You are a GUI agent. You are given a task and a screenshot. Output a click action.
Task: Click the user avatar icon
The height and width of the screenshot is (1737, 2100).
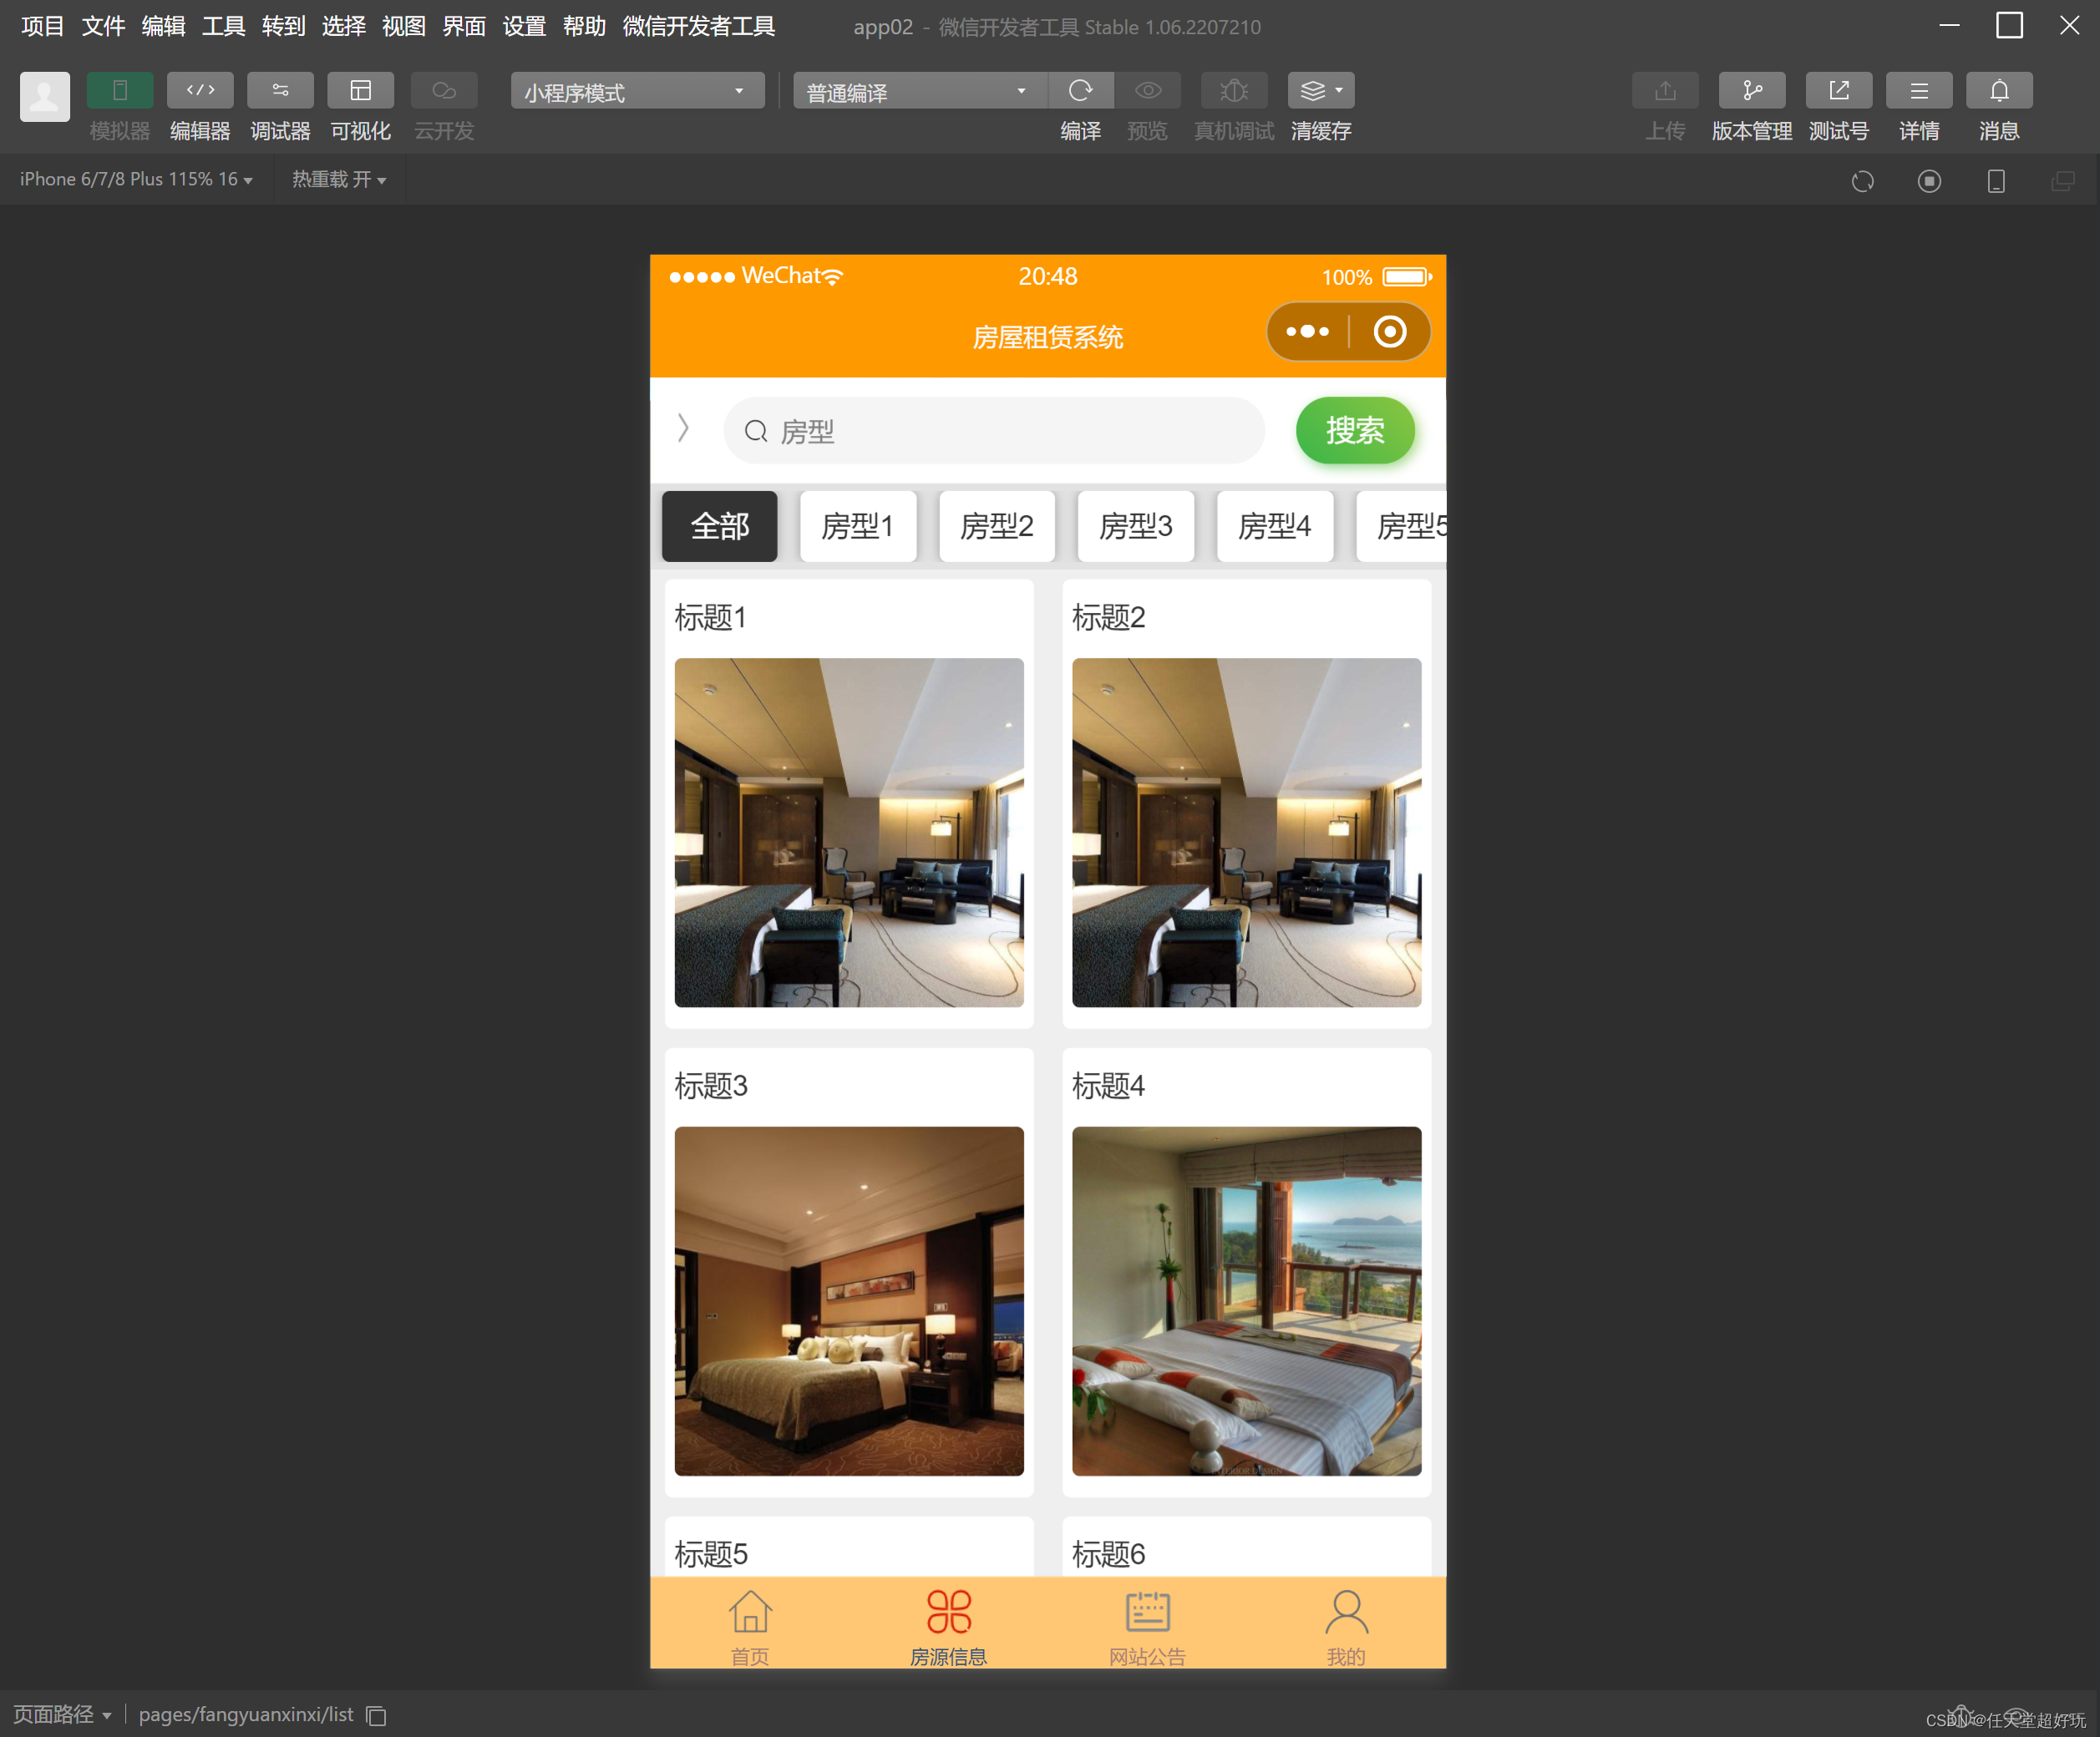click(45, 97)
